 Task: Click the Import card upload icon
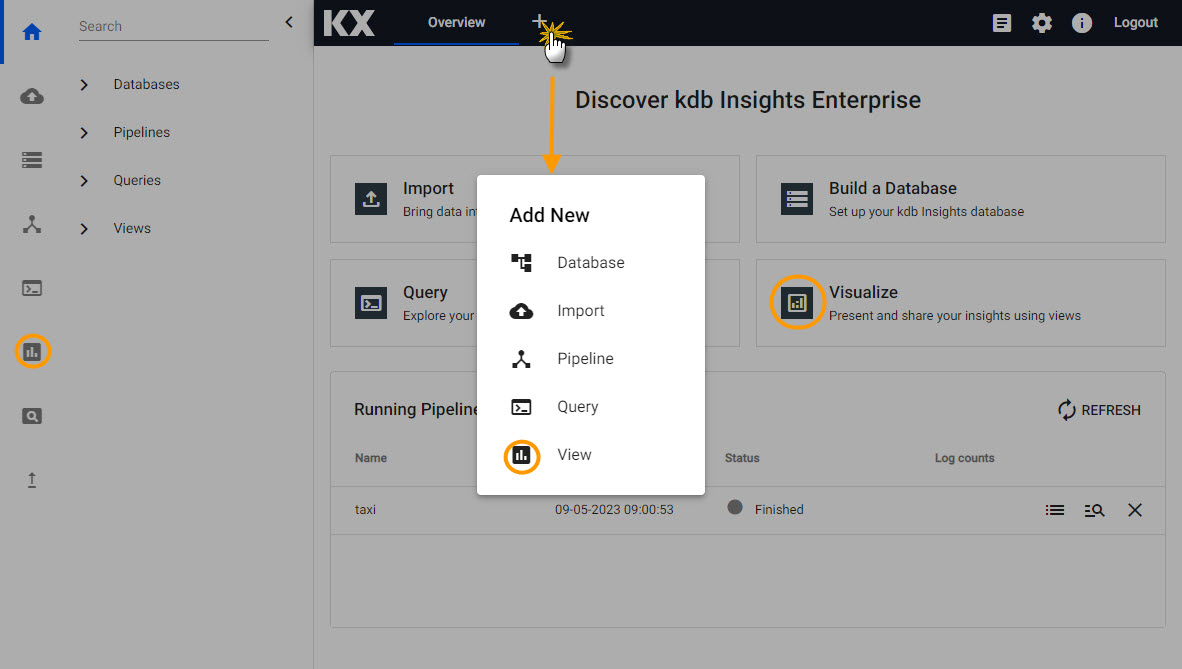(371, 199)
